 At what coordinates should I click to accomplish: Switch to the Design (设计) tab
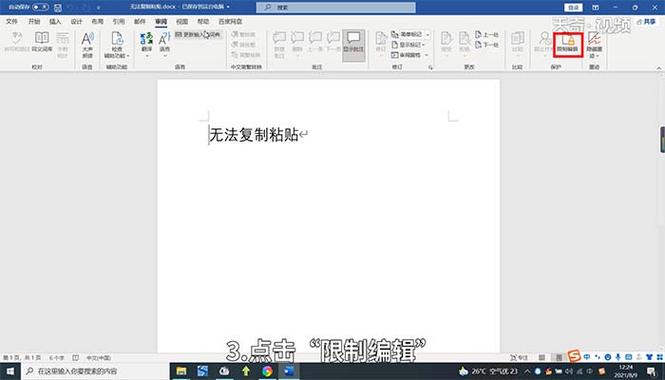coord(76,21)
